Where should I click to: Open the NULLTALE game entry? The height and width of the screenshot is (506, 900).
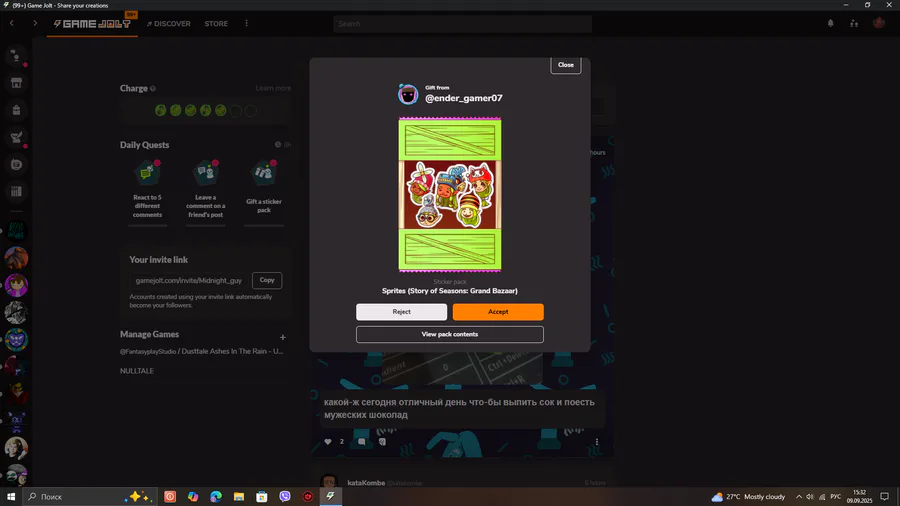click(137, 371)
